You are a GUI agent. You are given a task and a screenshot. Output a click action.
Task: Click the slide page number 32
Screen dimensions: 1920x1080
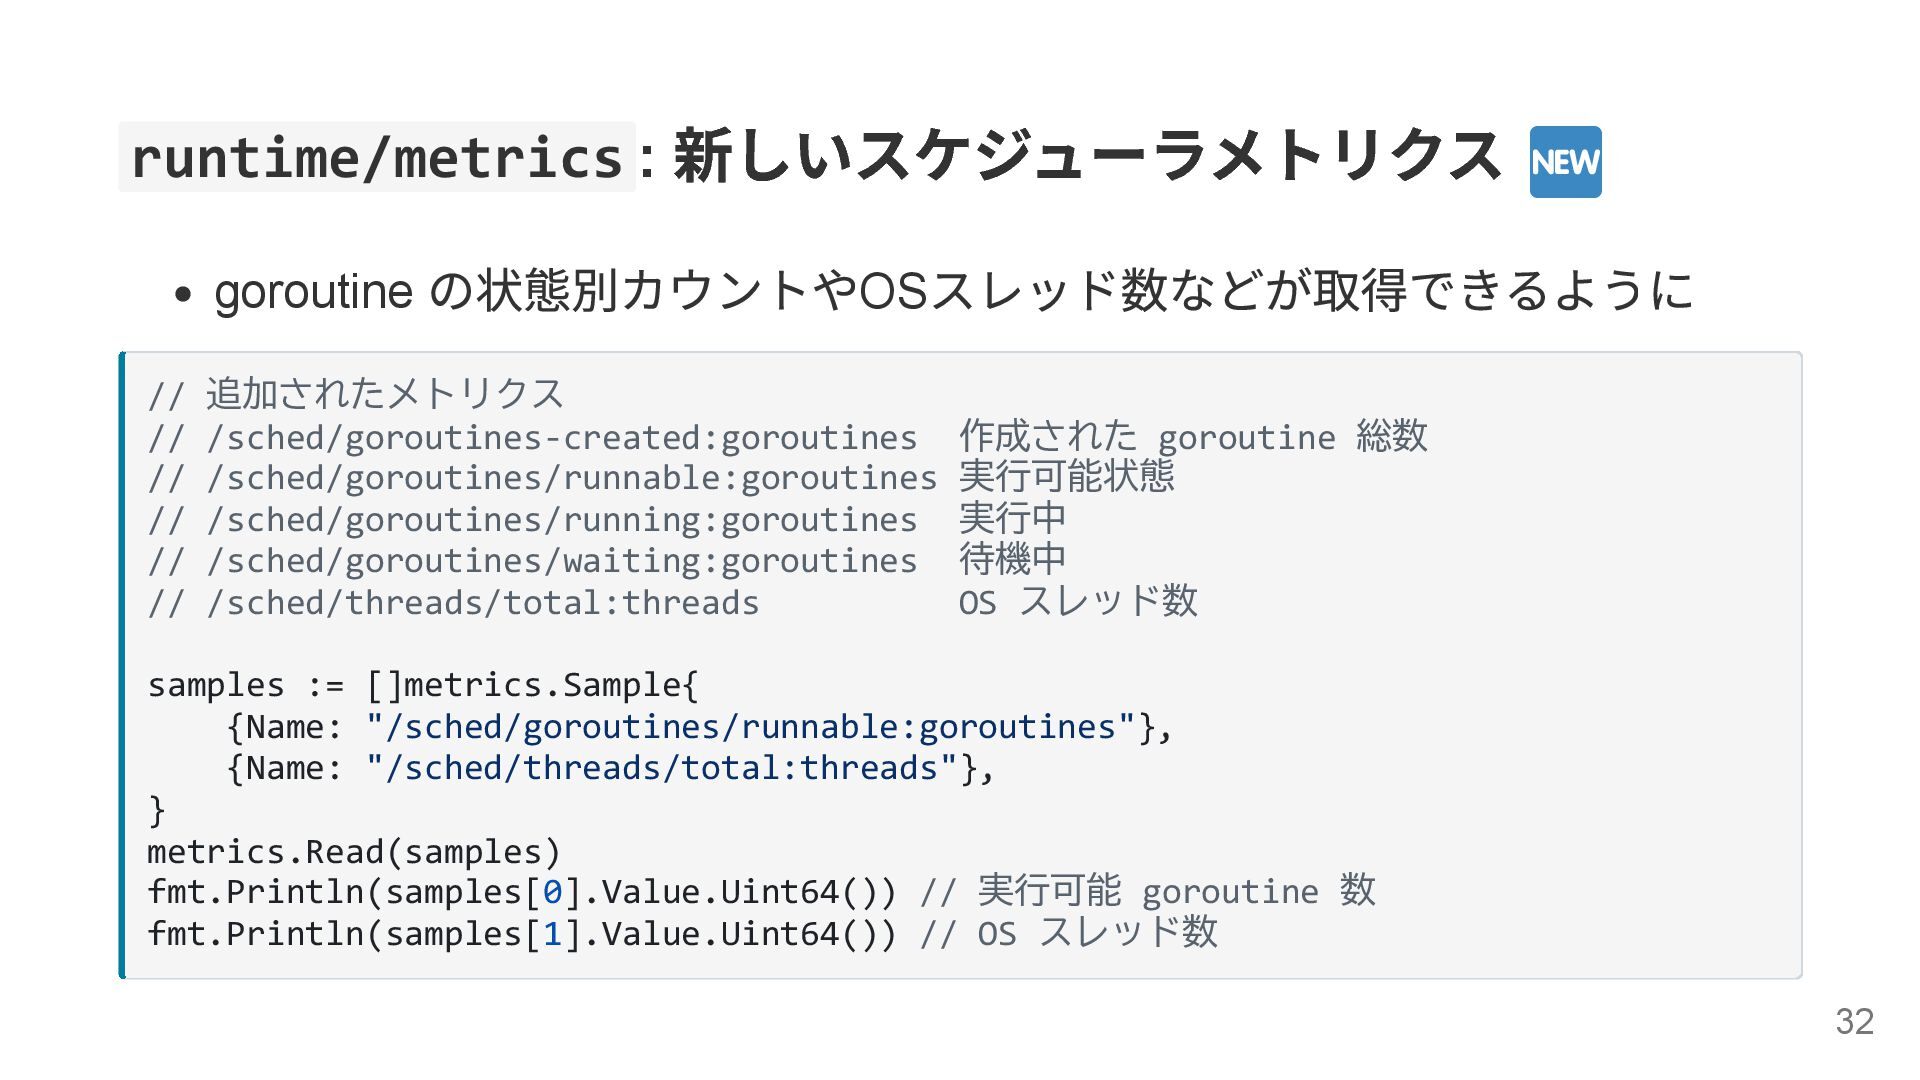[x=1854, y=1022]
